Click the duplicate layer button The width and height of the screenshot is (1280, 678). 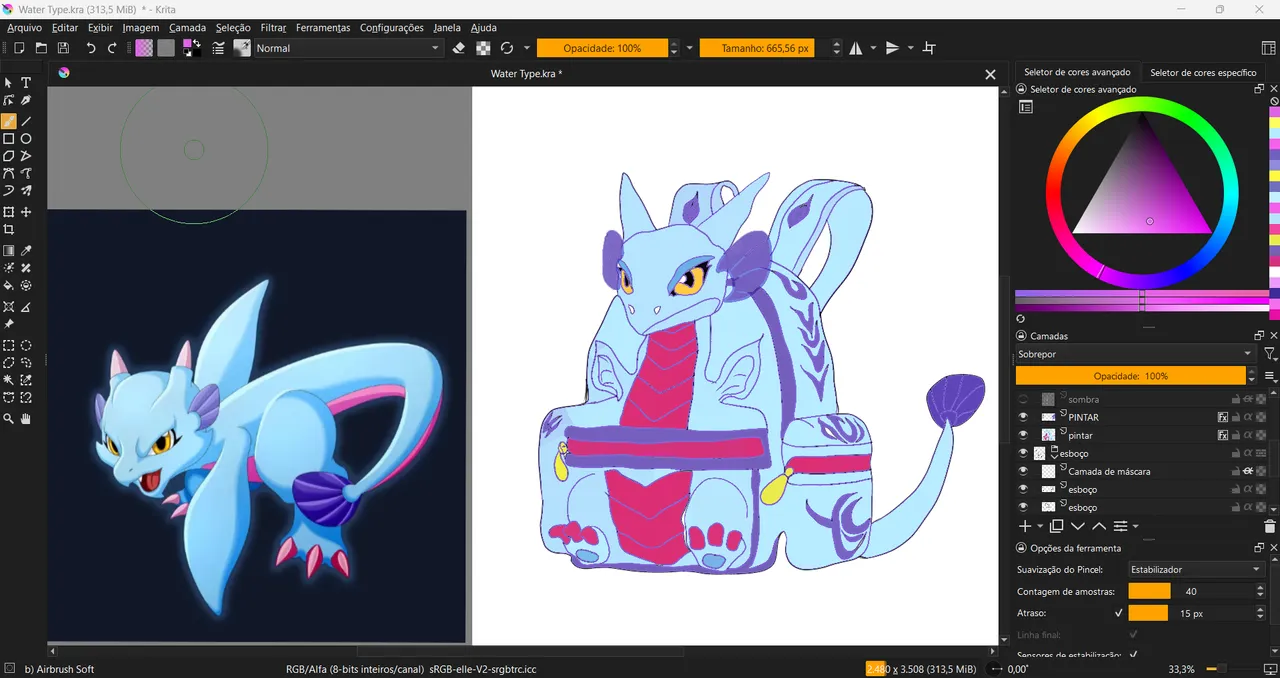click(x=1056, y=526)
